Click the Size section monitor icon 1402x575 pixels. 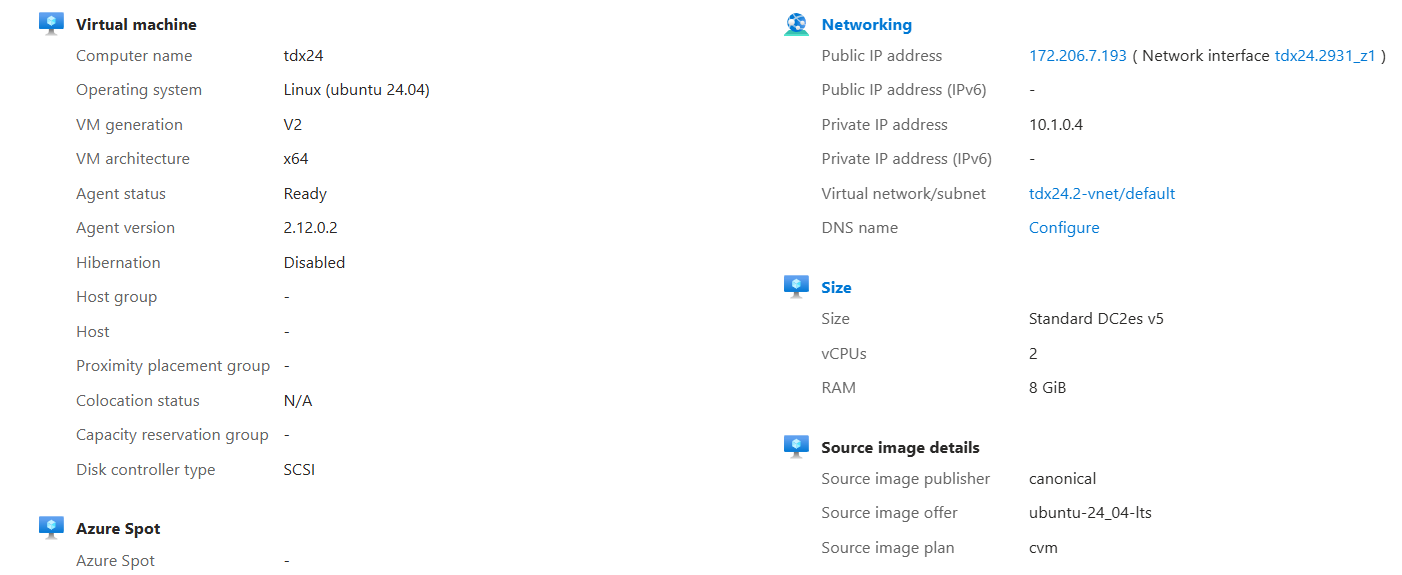tap(796, 287)
